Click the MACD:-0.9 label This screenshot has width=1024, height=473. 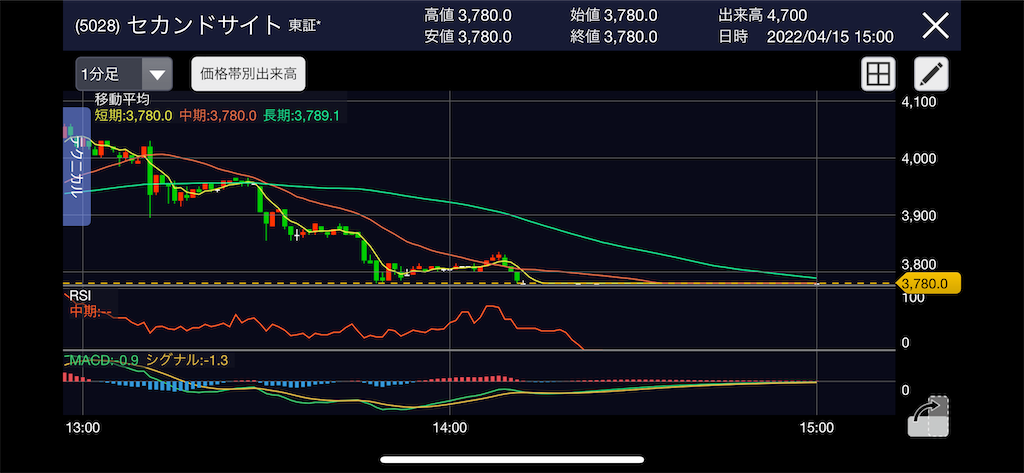(104, 359)
